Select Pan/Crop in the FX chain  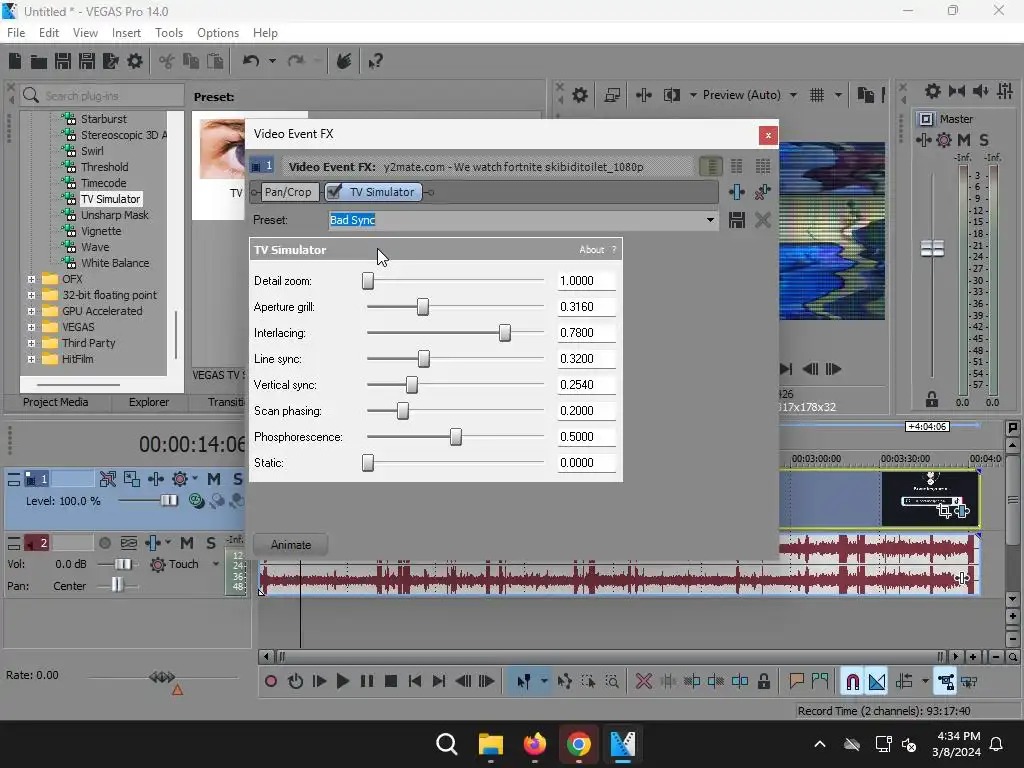point(288,192)
